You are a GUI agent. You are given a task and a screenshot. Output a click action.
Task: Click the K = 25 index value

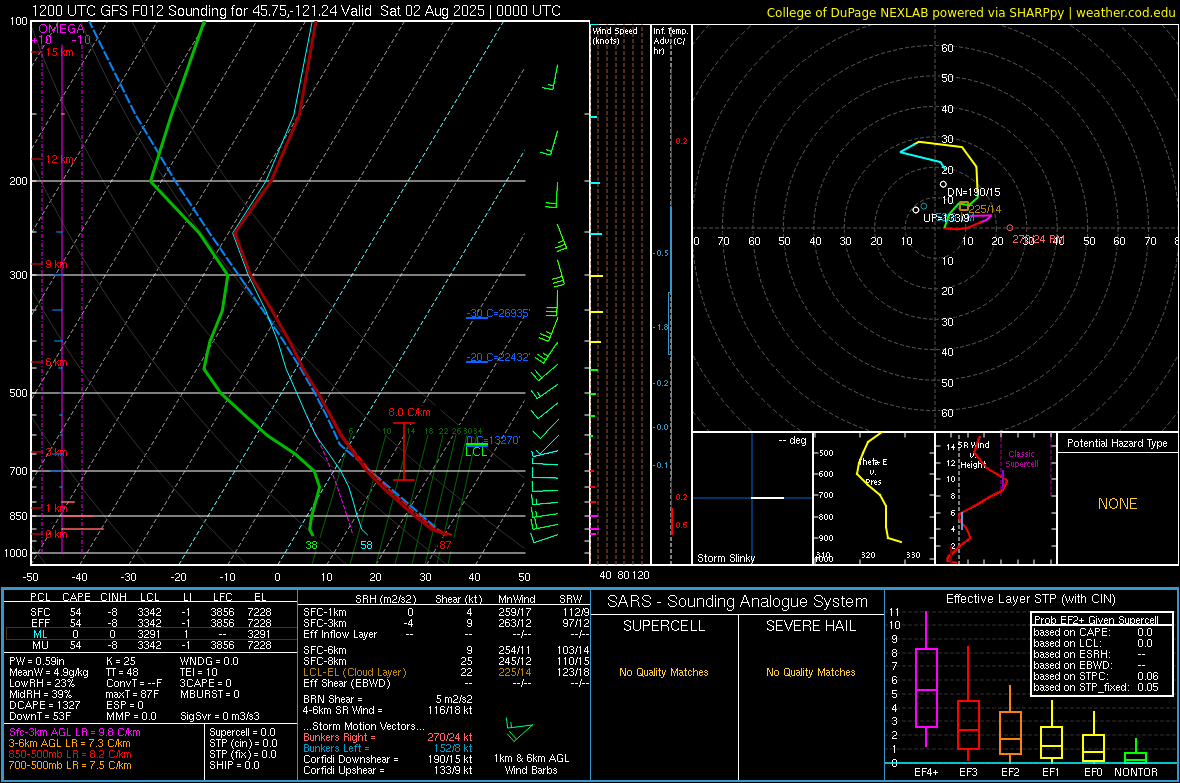coord(120,661)
